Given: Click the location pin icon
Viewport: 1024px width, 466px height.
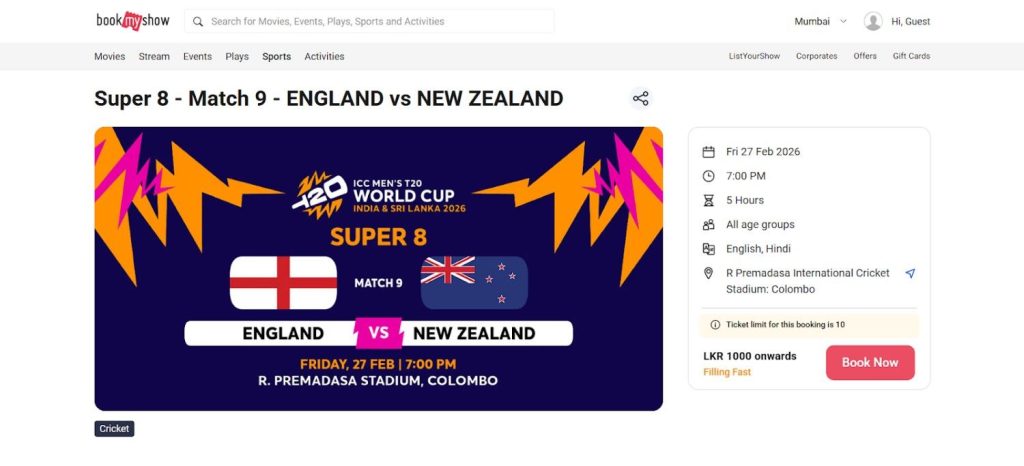Looking at the screenshot, I should point(708,273).
